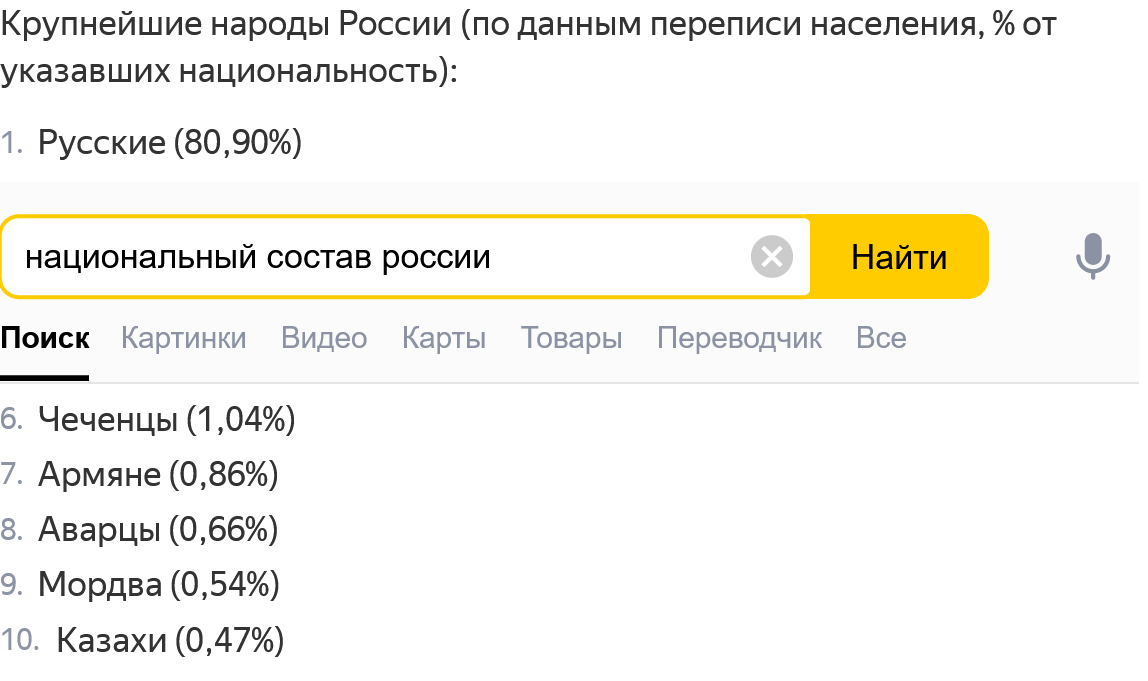Select the Казахи (0,47%) list item
Image resolution: width=1148 pixels, height=681 pixels.
[170, 640]
